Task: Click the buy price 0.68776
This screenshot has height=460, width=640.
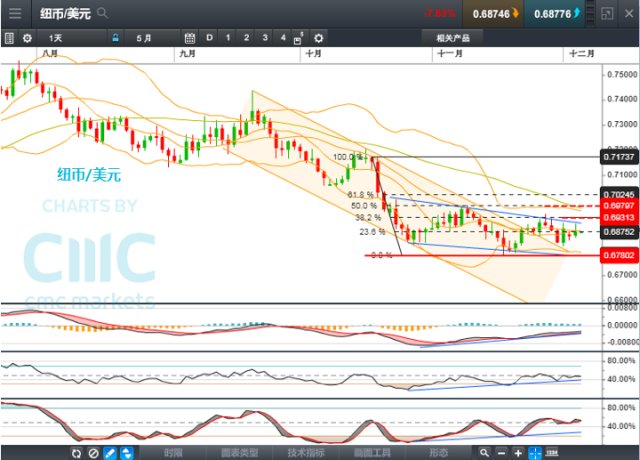Action: click(x=554, y=14)
